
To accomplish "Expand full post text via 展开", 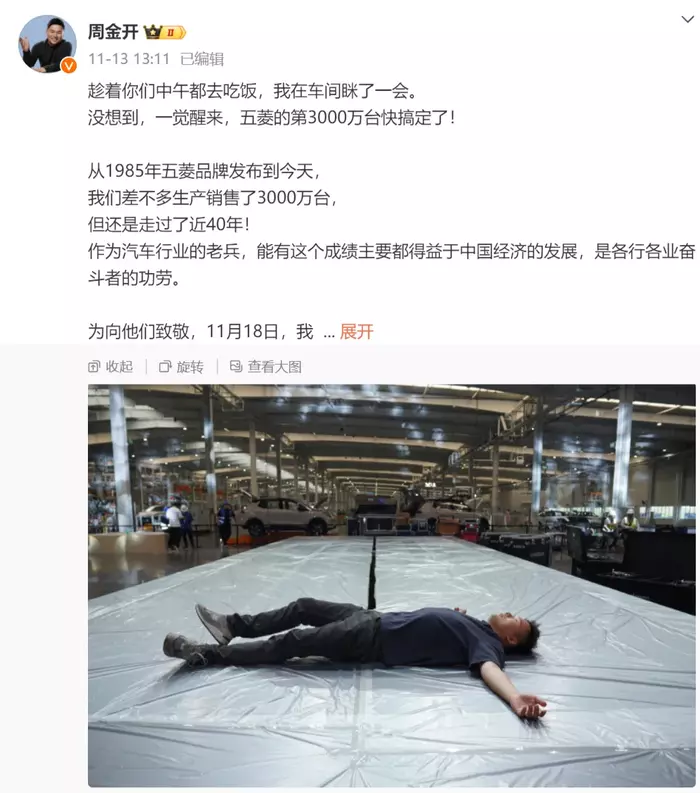I will point(357,332).
